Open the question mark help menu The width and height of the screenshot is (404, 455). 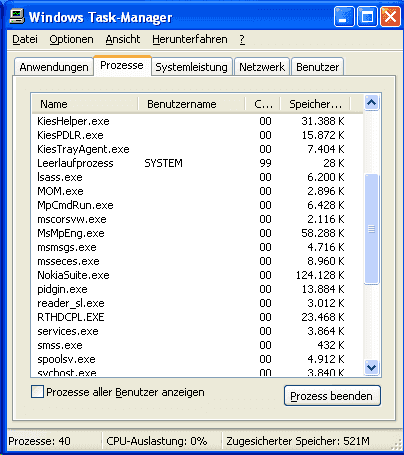[242, 39]
